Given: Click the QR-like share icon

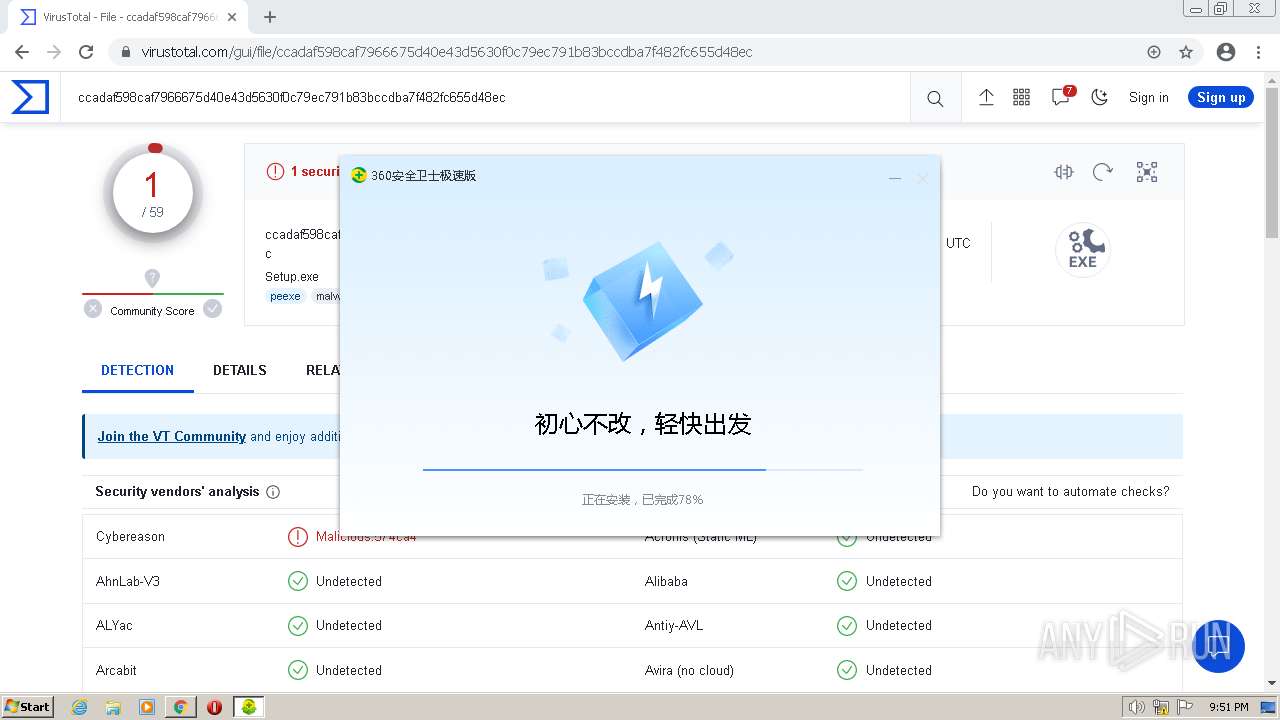Looking at the screenshot, I should pyautogui.click(x=1147, y=172).
